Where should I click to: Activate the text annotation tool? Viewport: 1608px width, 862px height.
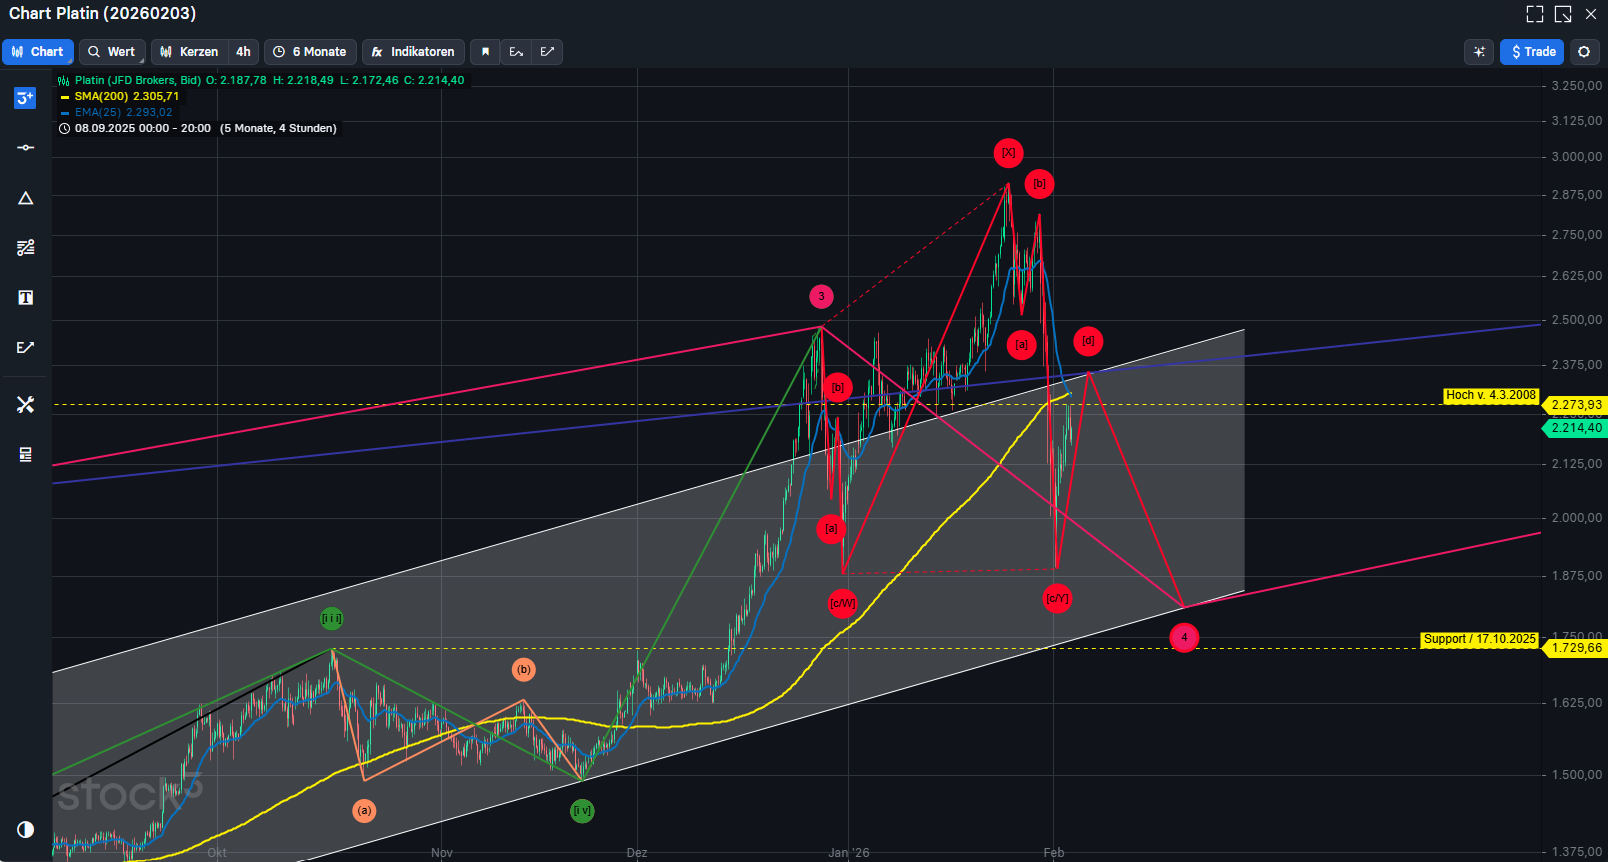coord(25,298)
